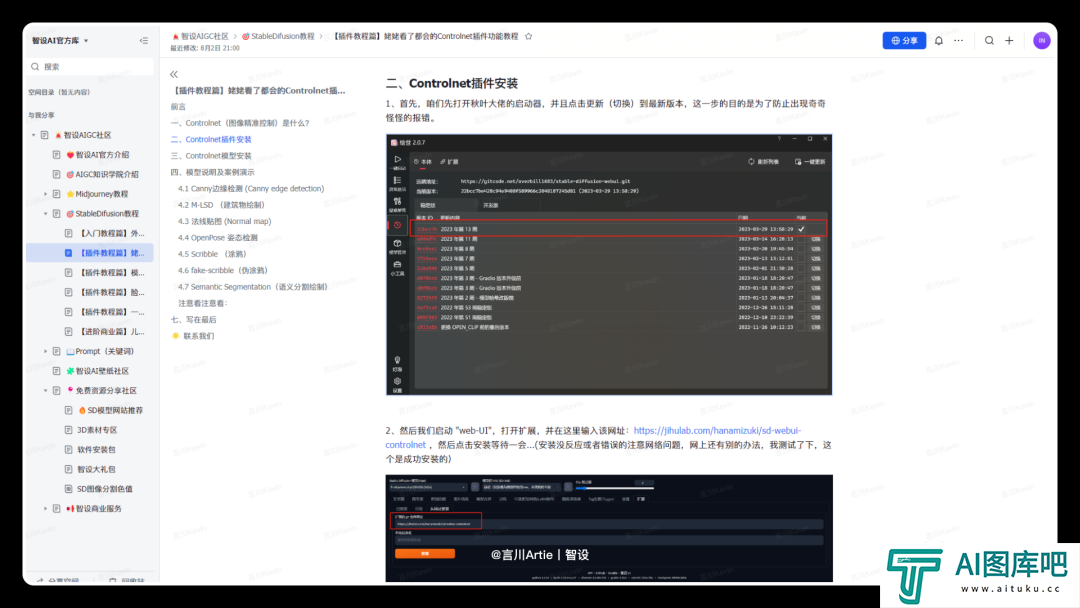Jump to 4.6 fake-scribble（伪涂鸦）in outline
The height and width of the screenshot is (608, 1080).
(222, 271)
